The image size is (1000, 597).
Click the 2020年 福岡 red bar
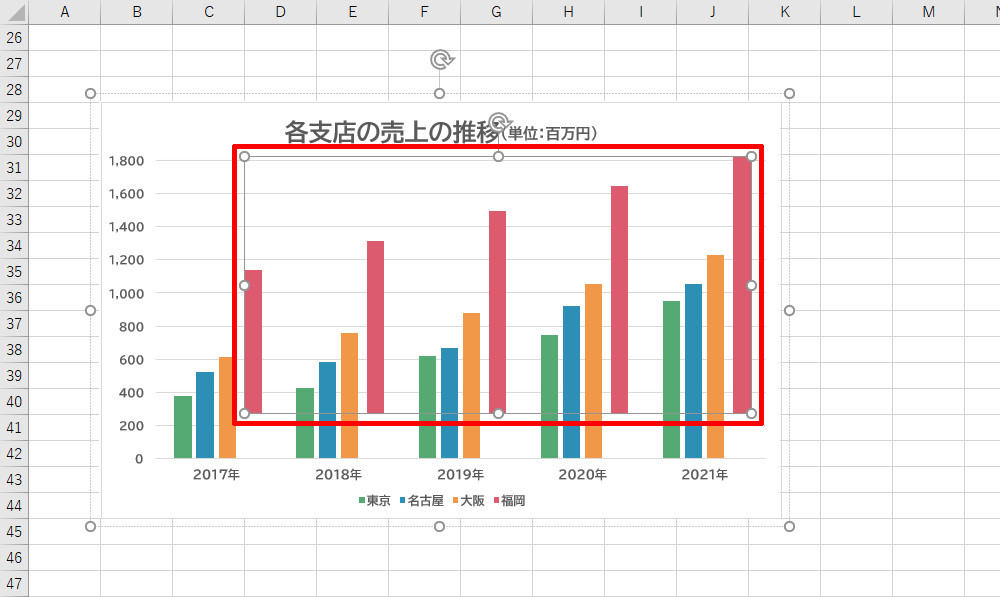[619, 300]
